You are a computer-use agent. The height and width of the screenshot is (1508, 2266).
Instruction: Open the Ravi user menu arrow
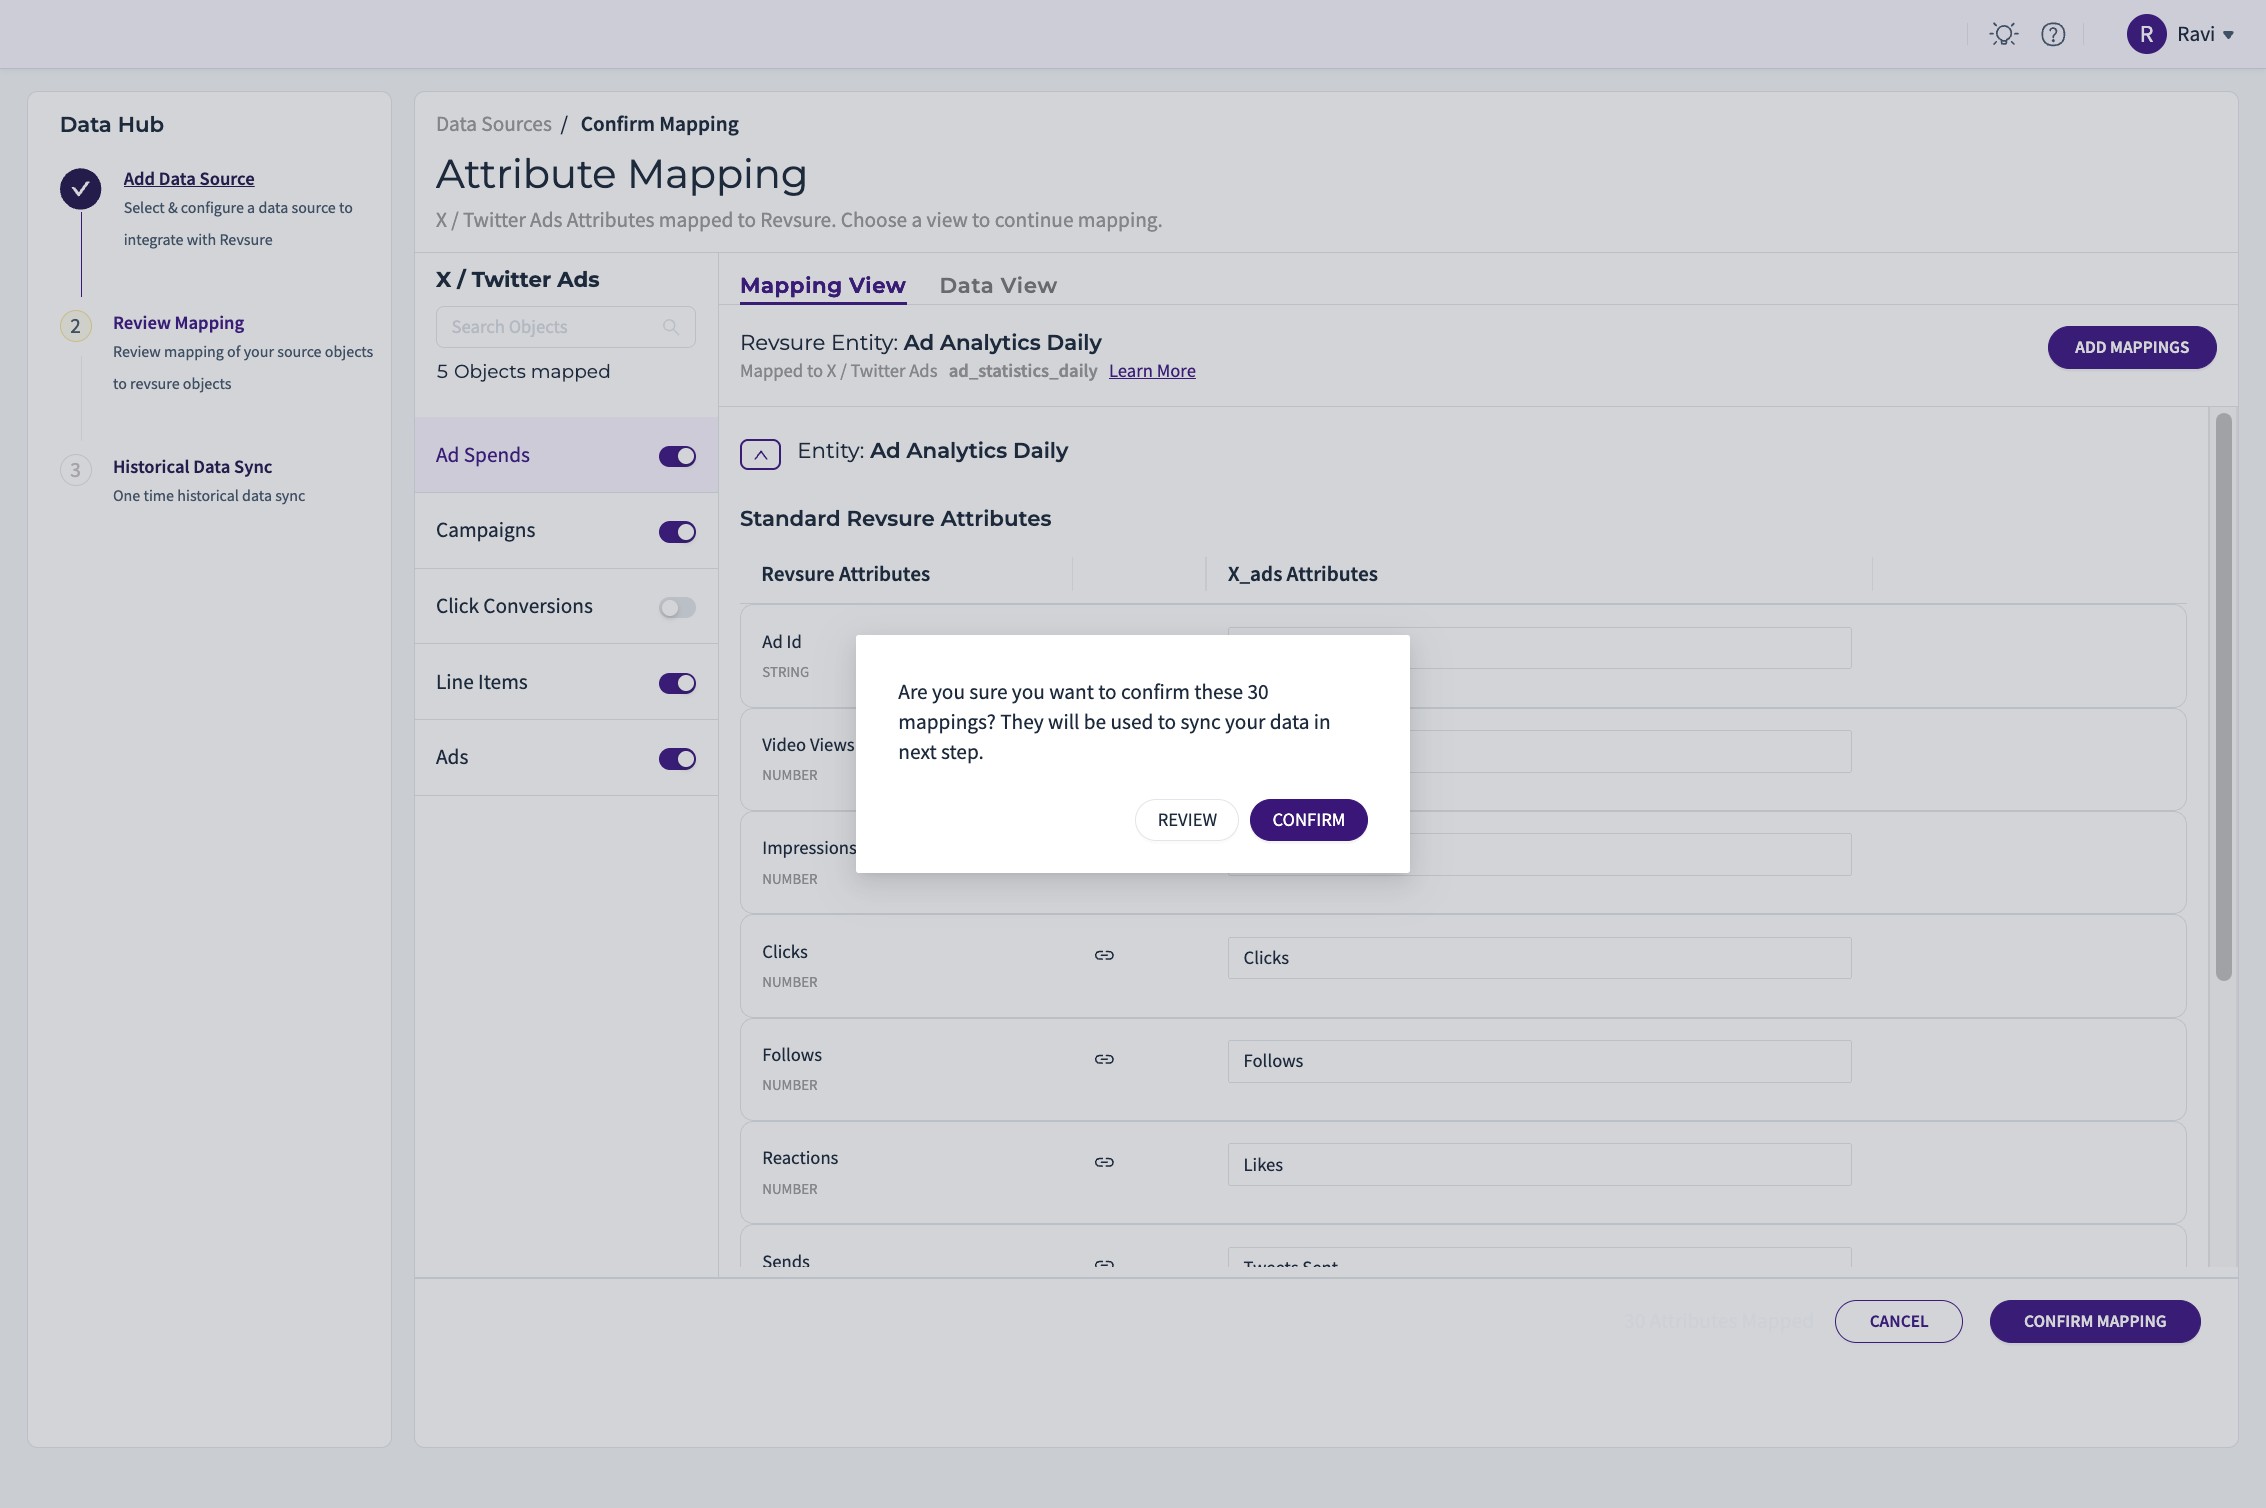[2229, 35]
